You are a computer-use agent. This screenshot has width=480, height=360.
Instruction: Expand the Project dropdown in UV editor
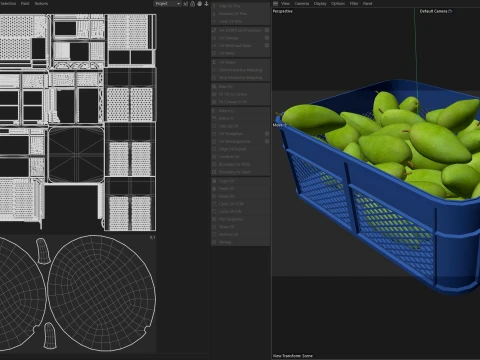tap(167, 4)
